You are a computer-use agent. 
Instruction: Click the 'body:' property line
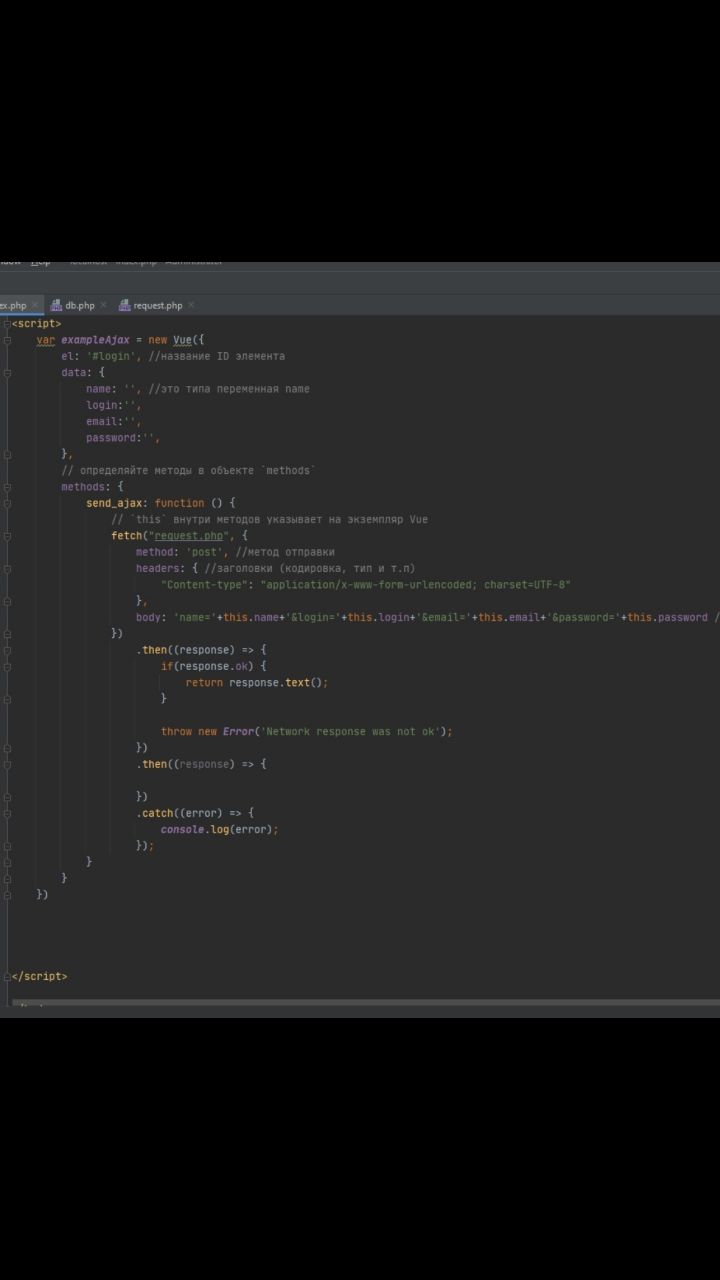tap(428, 617)
